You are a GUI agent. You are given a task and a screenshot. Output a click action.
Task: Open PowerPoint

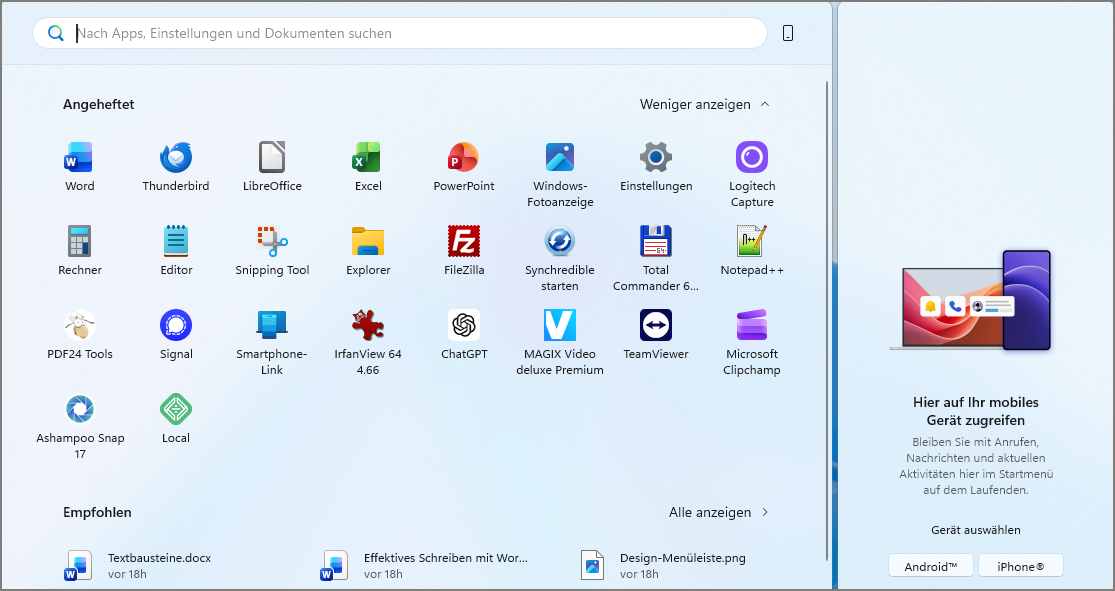click(463, 165)
